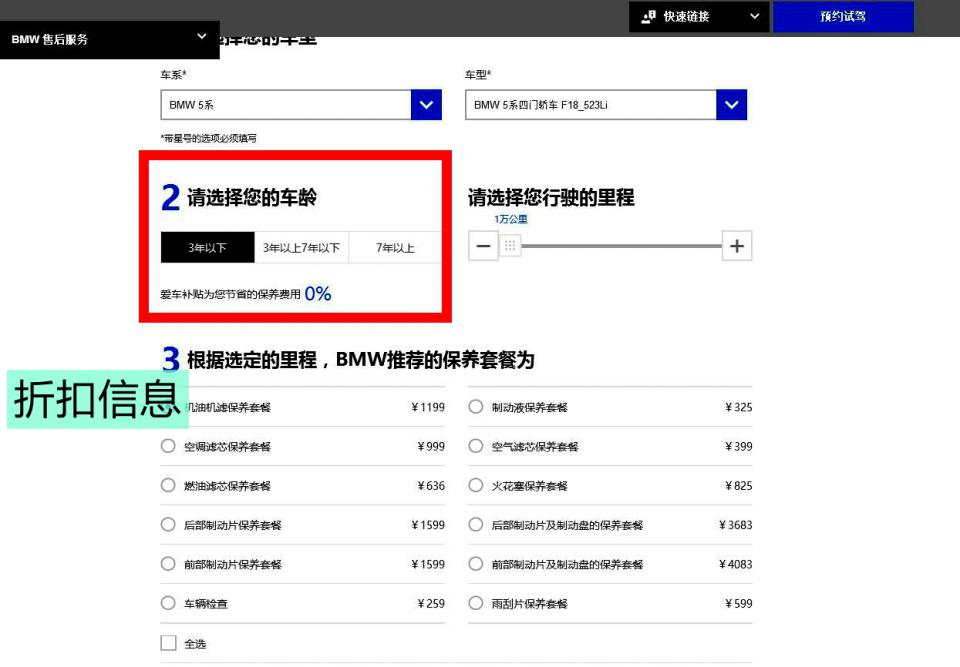960x667 pixels.
Task: Select 空气滤芯保养套餐 radio button
Action: tap(476, 446)
